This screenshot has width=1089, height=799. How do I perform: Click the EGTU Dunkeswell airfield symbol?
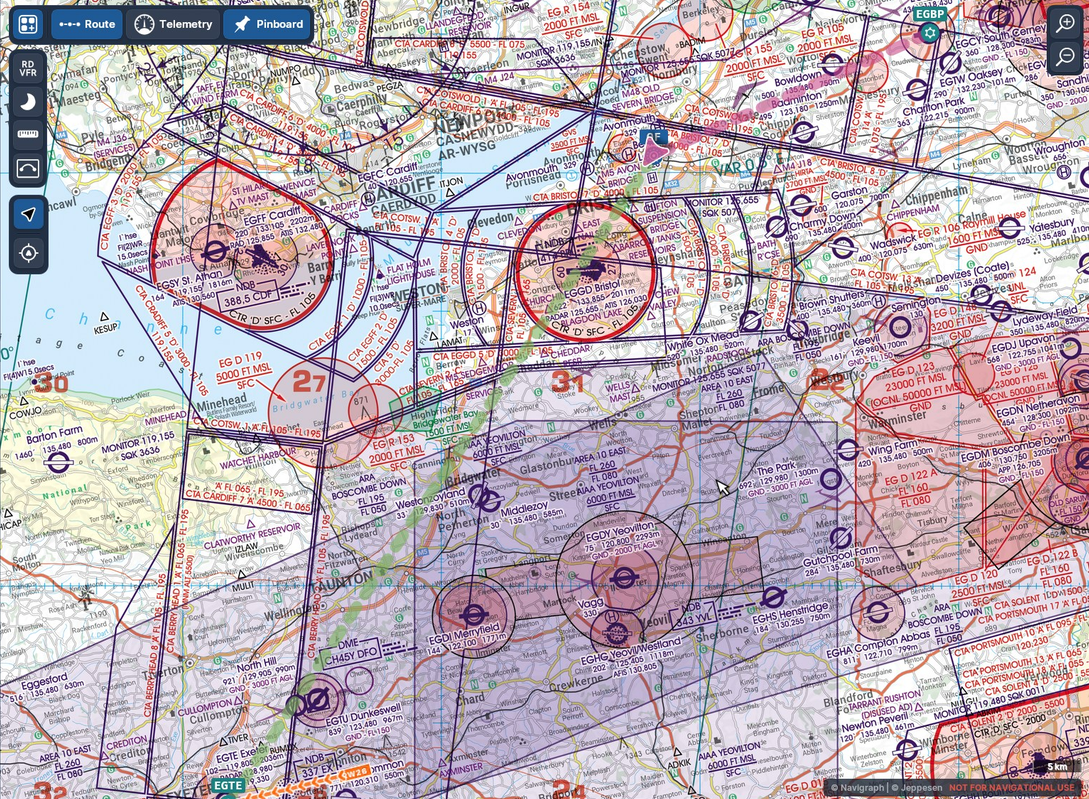pyautogui.click(x=317, y=701)
